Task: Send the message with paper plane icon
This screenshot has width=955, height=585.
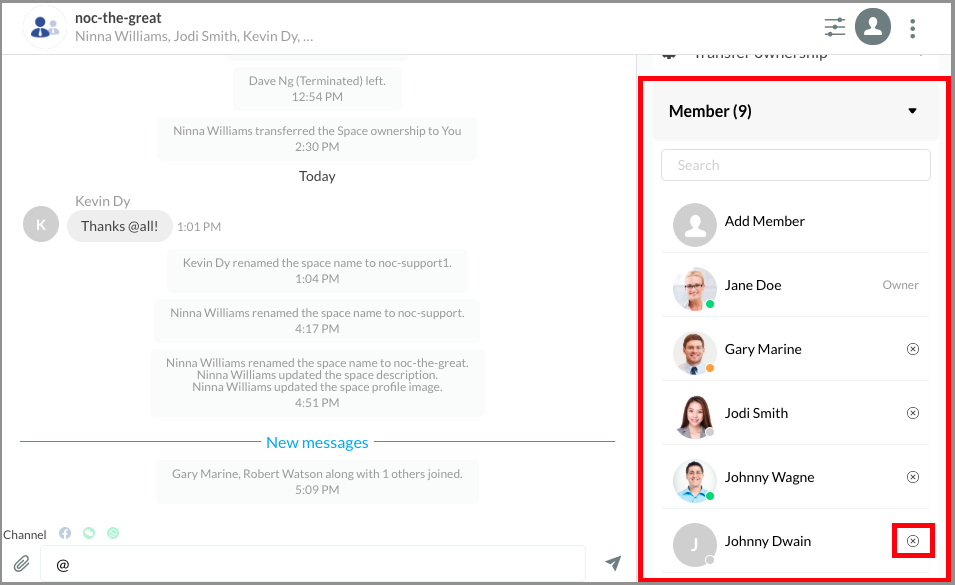Action: click(613, 562)
